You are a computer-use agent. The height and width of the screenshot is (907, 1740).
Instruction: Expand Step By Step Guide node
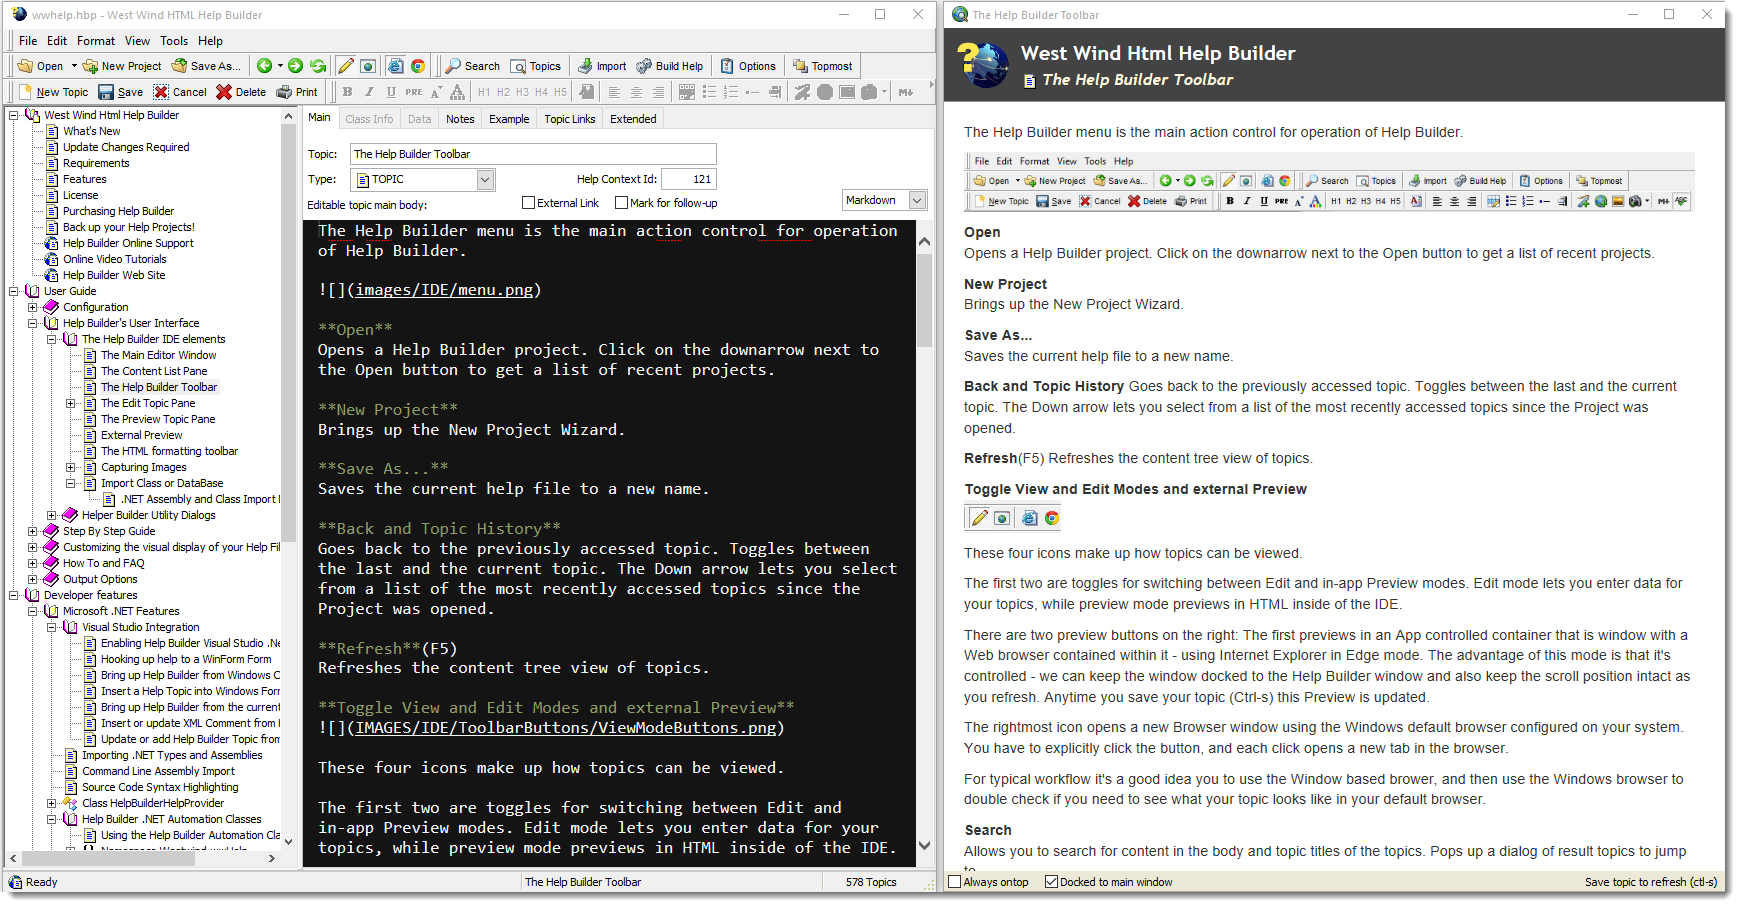pyautogui.click(x=33, y=531)
